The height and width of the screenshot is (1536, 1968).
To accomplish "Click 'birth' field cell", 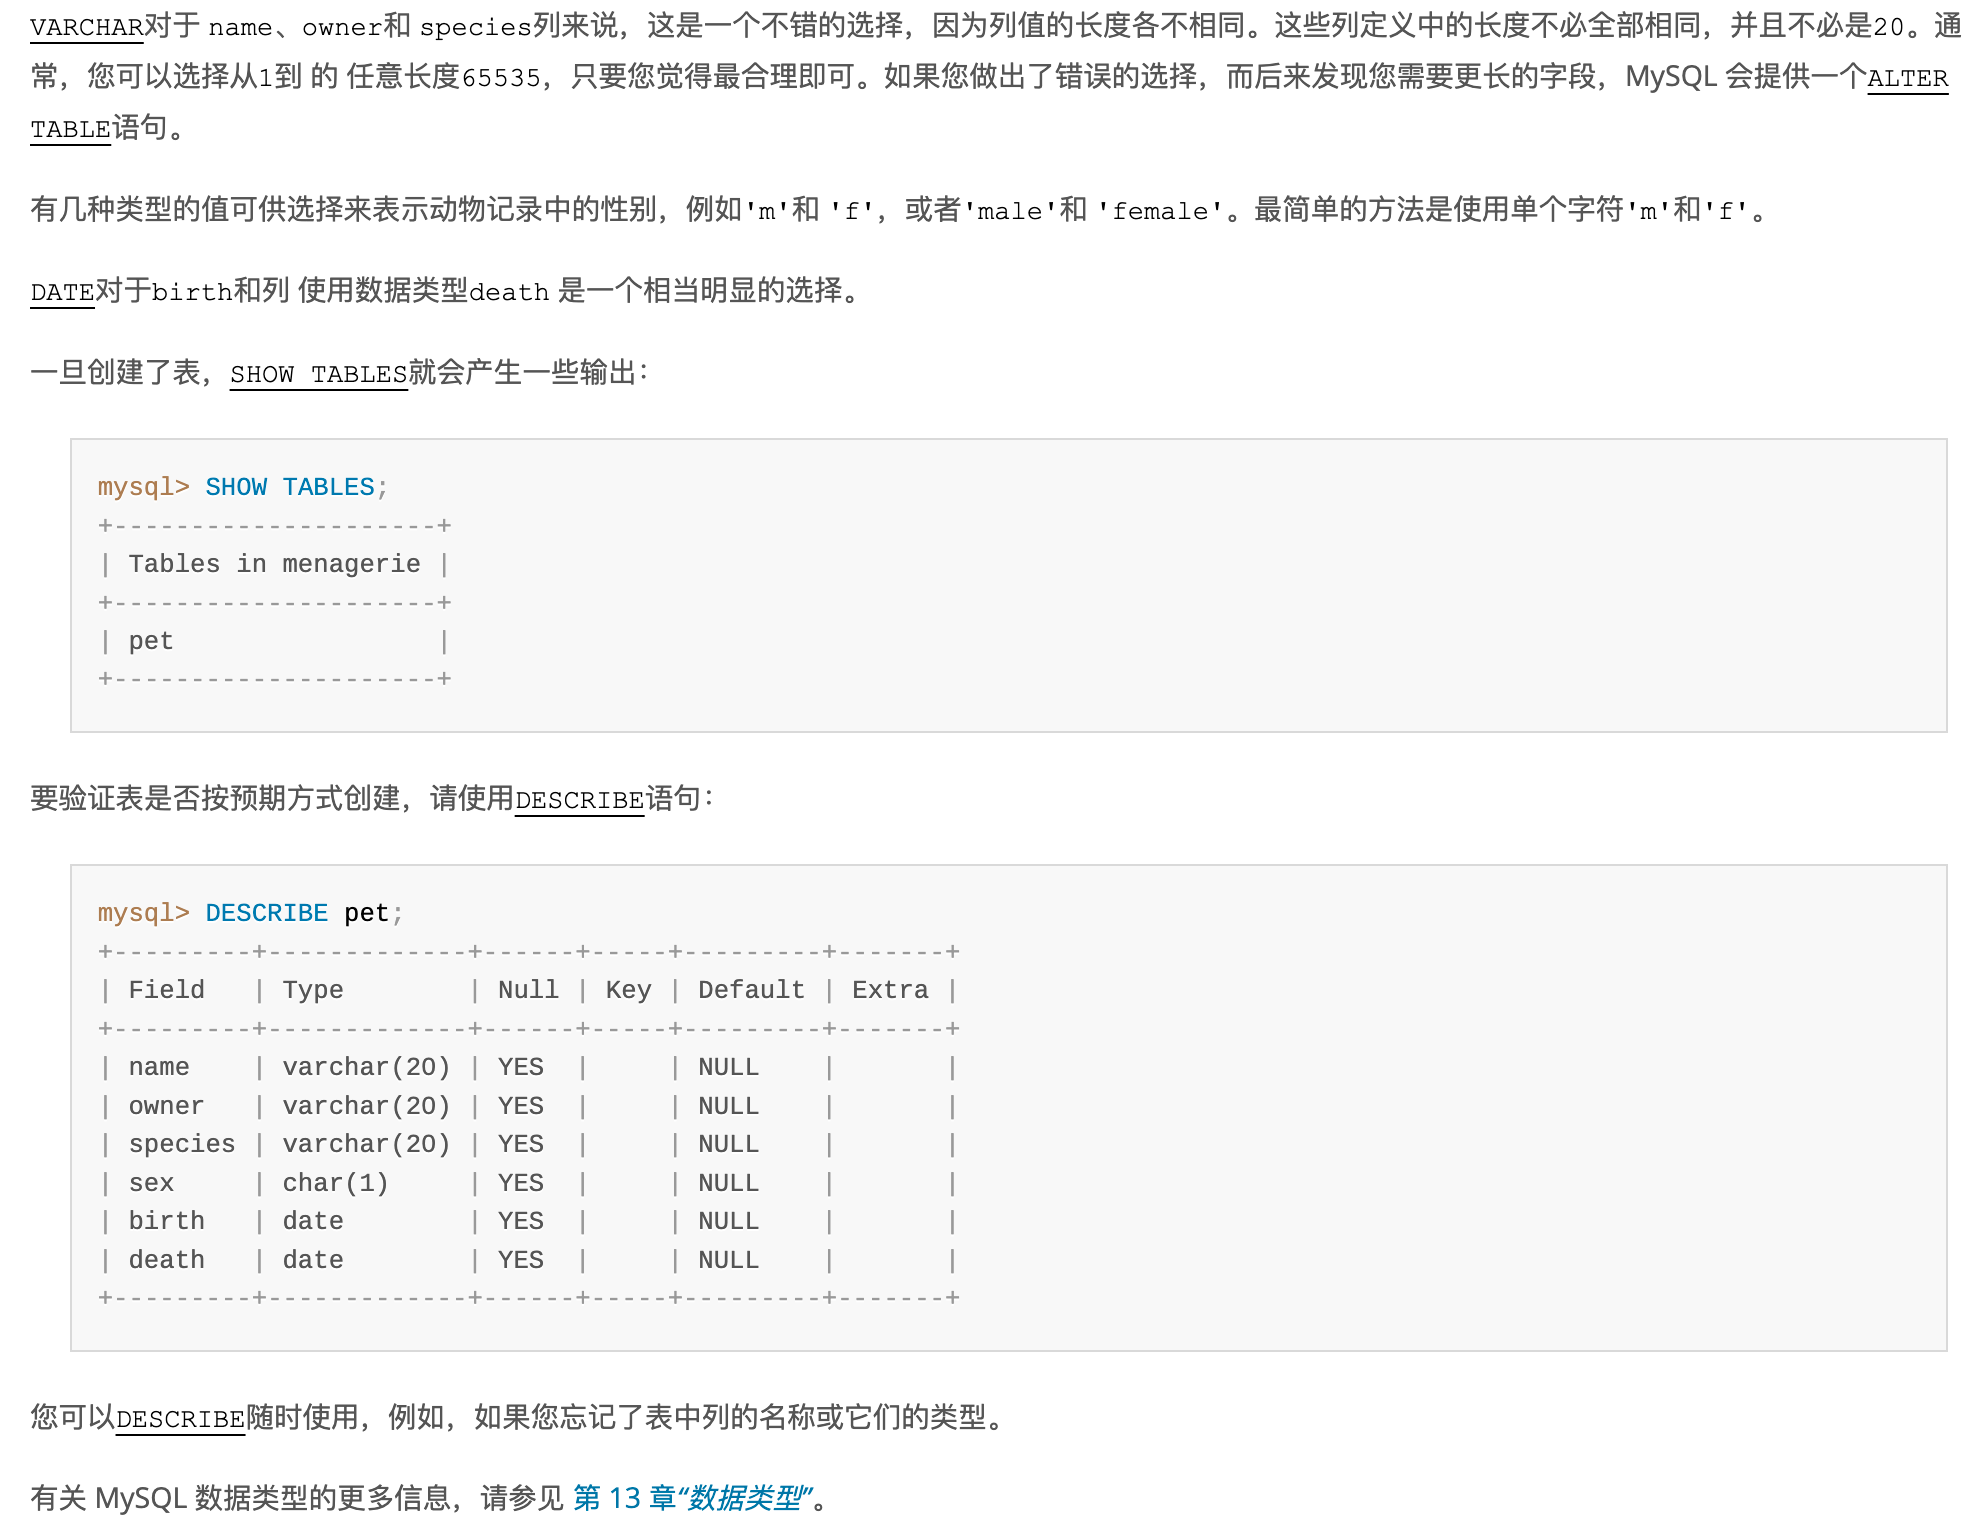I will pos(166,1221).
